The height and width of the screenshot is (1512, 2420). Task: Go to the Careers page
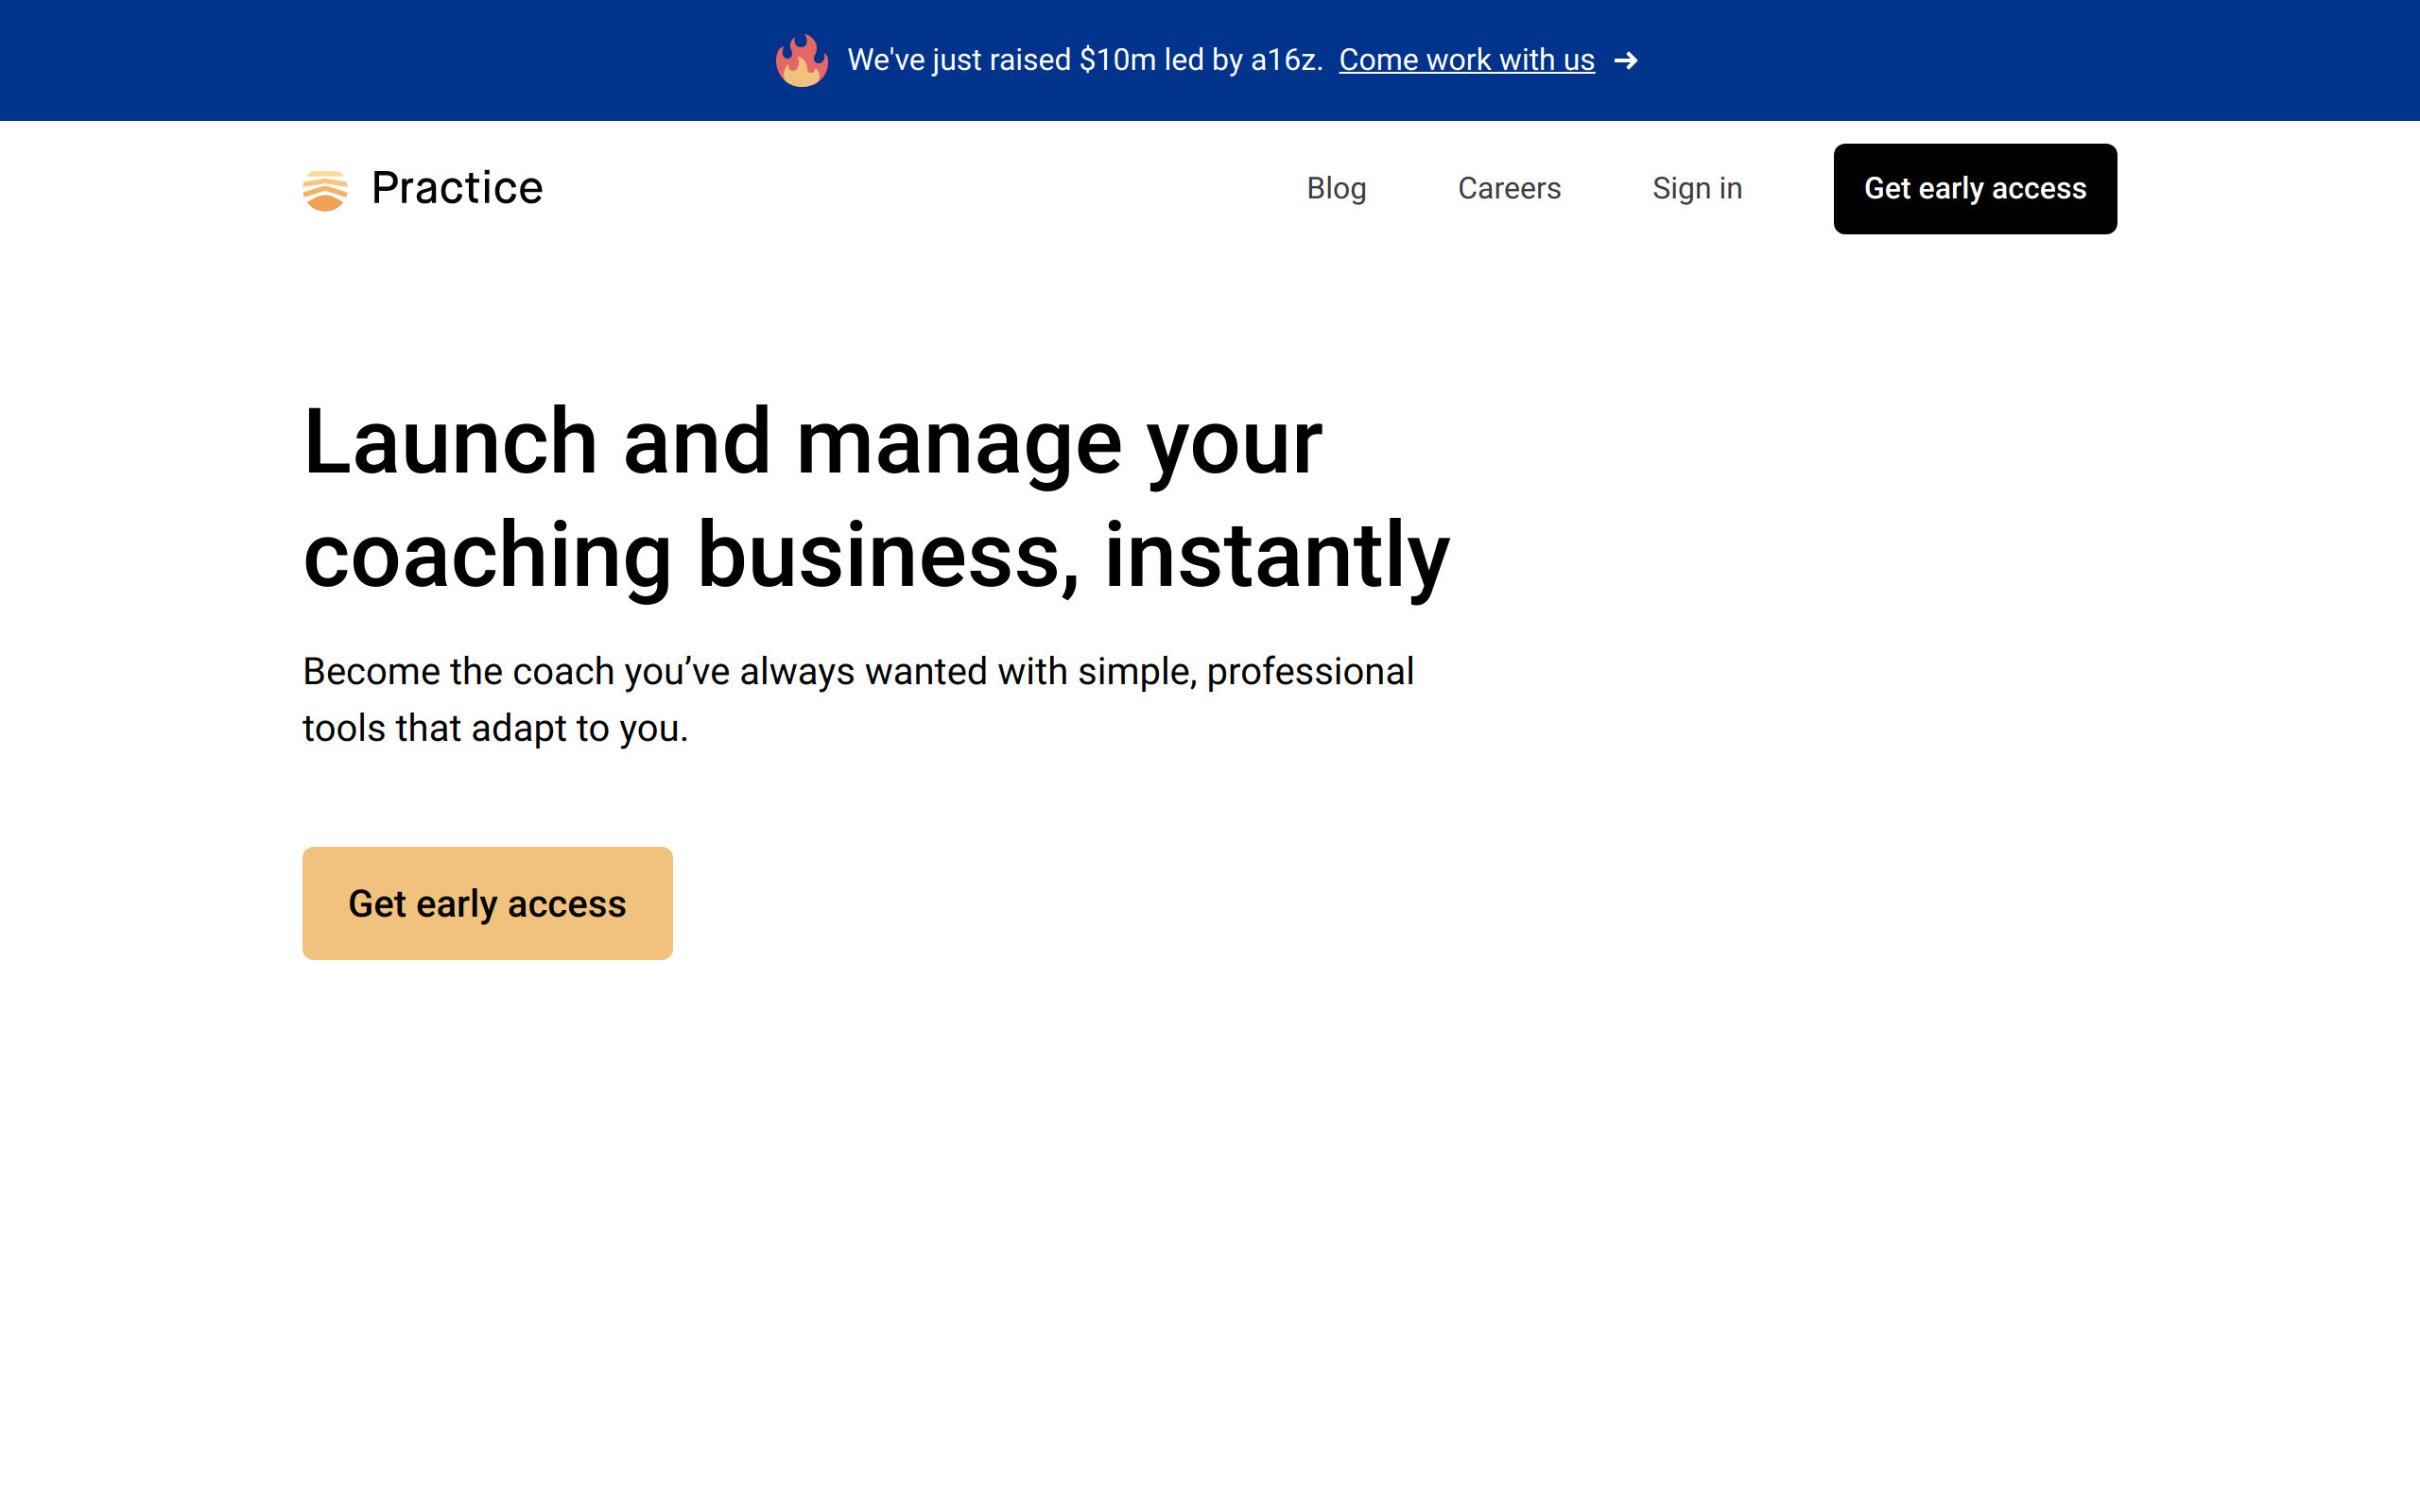click(x=1508, y=188)
